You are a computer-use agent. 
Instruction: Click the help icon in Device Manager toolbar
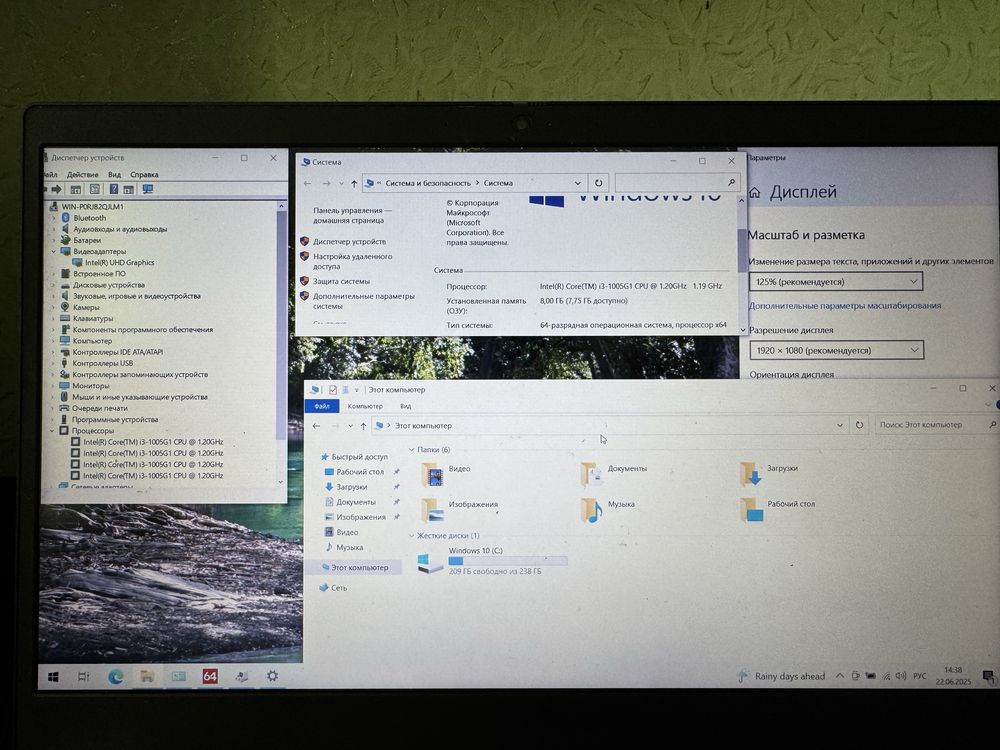point(114,189)
